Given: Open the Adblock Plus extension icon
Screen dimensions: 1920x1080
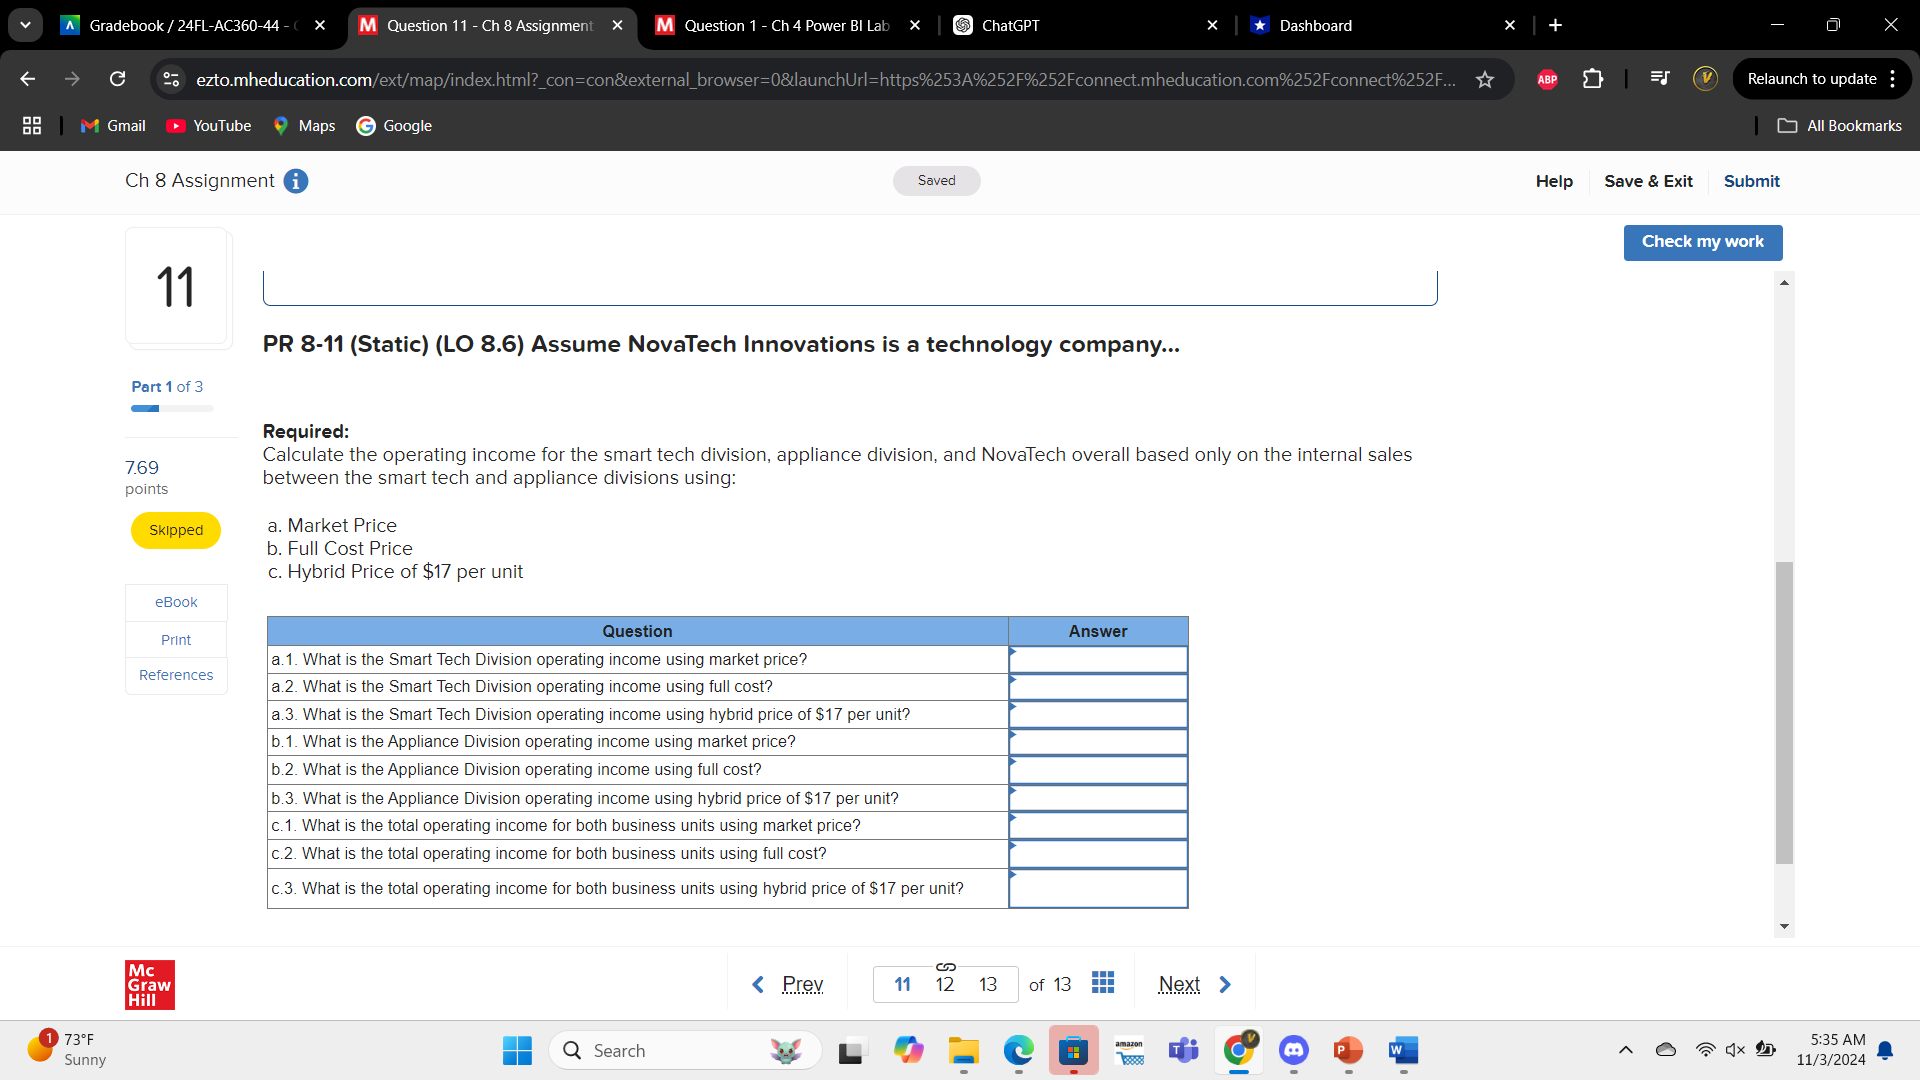Looking at the screenshot, I should [x=1546, y=79].
